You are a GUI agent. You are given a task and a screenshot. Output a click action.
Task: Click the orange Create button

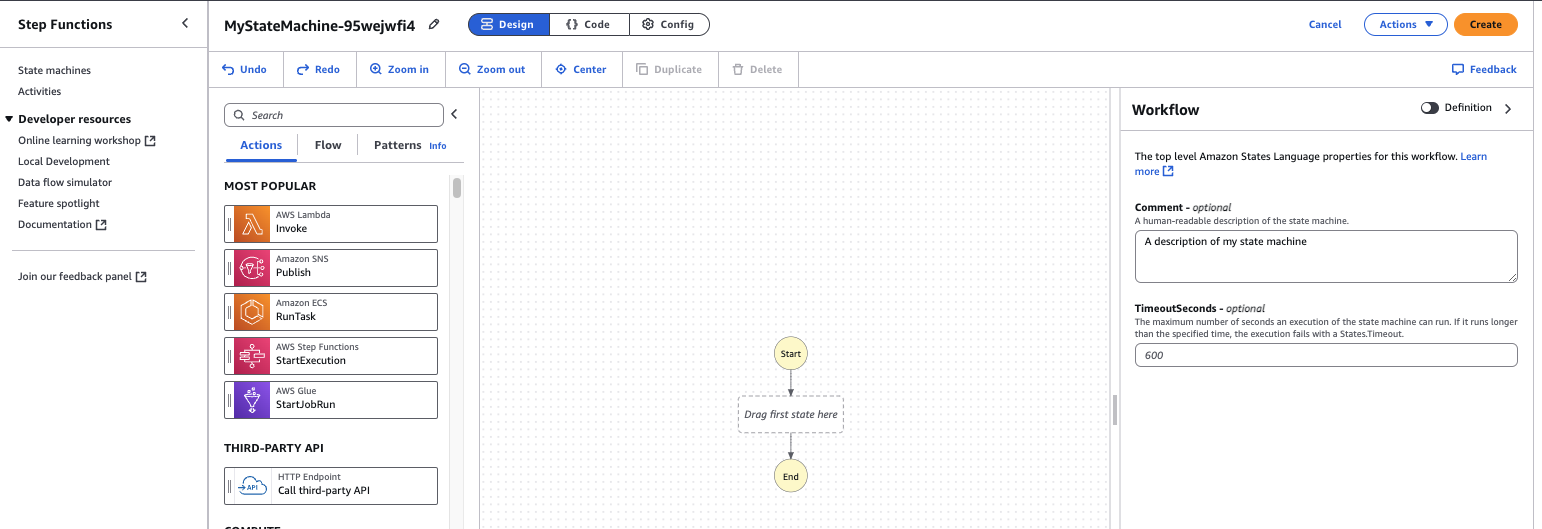pyautogui.click(x=1485, y=24)
